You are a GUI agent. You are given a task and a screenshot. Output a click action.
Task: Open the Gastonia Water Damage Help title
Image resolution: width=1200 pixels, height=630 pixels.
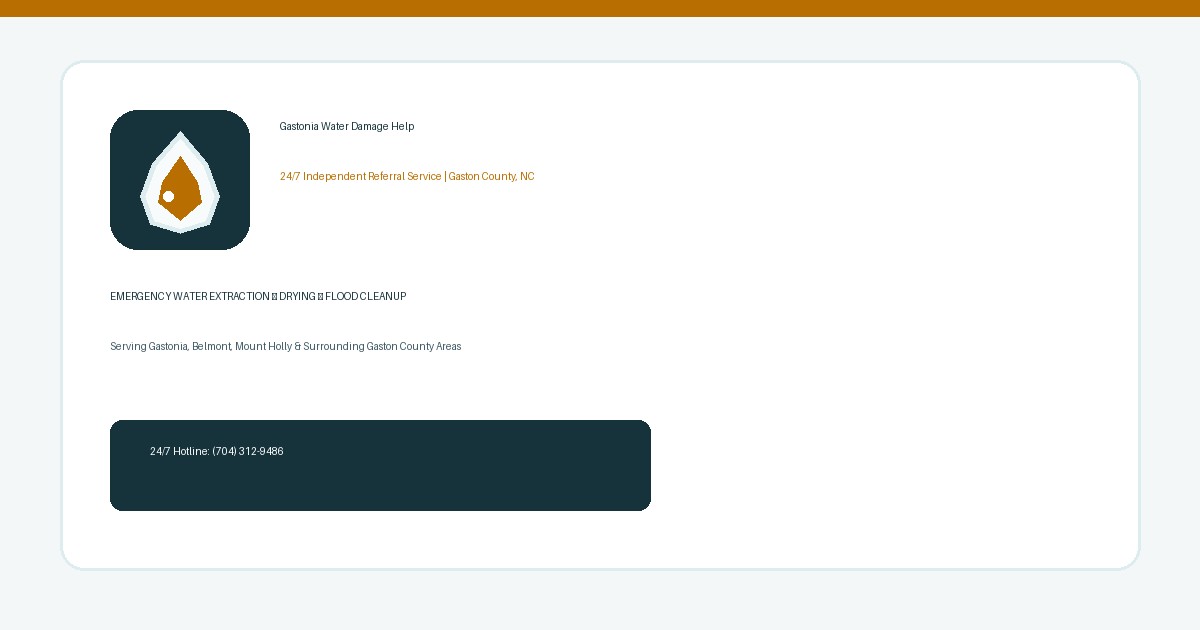pyautogui.click(x=347, y=127)
